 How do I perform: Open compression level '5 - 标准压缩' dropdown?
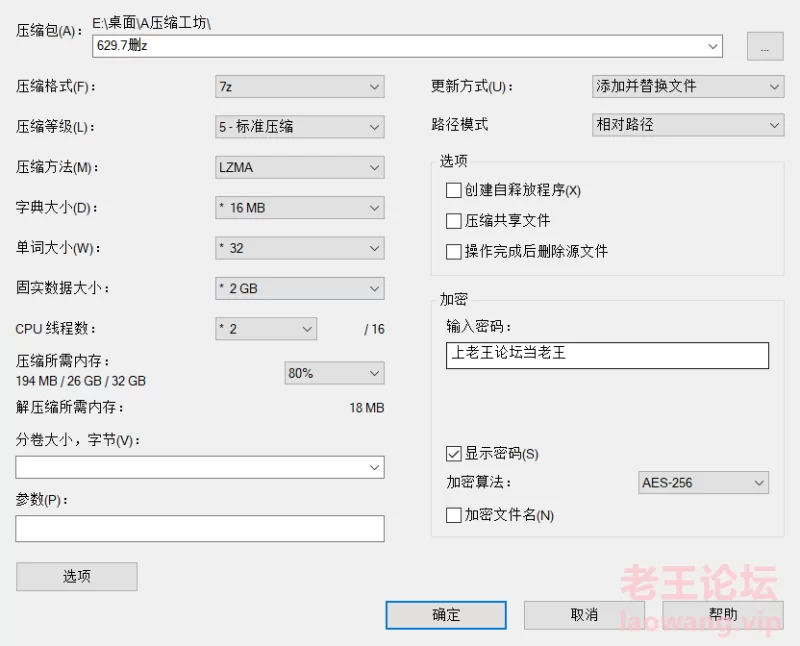(299, 127)
